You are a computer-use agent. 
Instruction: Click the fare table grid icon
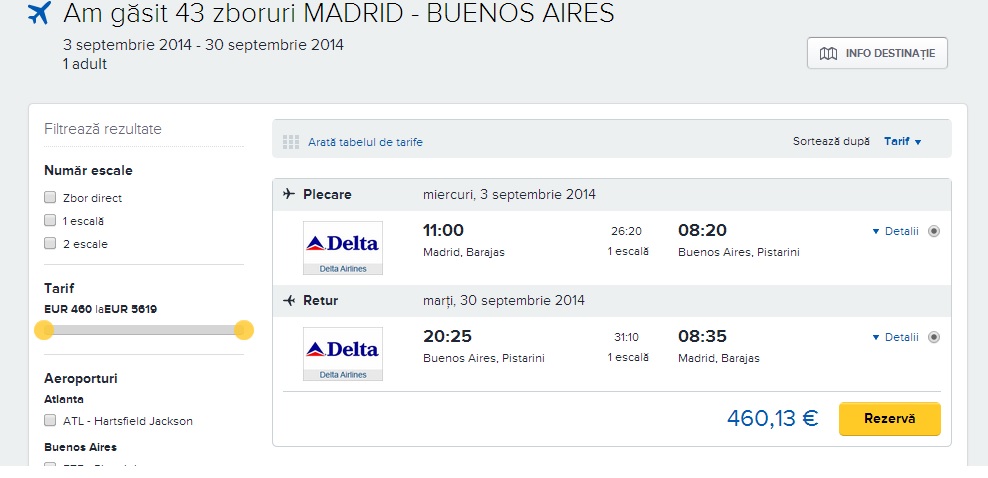click(x=290, y=142)
